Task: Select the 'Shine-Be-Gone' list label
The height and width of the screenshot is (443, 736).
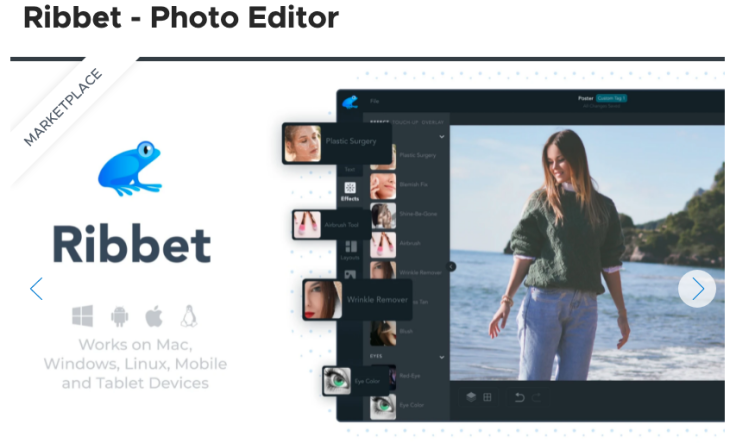Action: coord(418,214)
